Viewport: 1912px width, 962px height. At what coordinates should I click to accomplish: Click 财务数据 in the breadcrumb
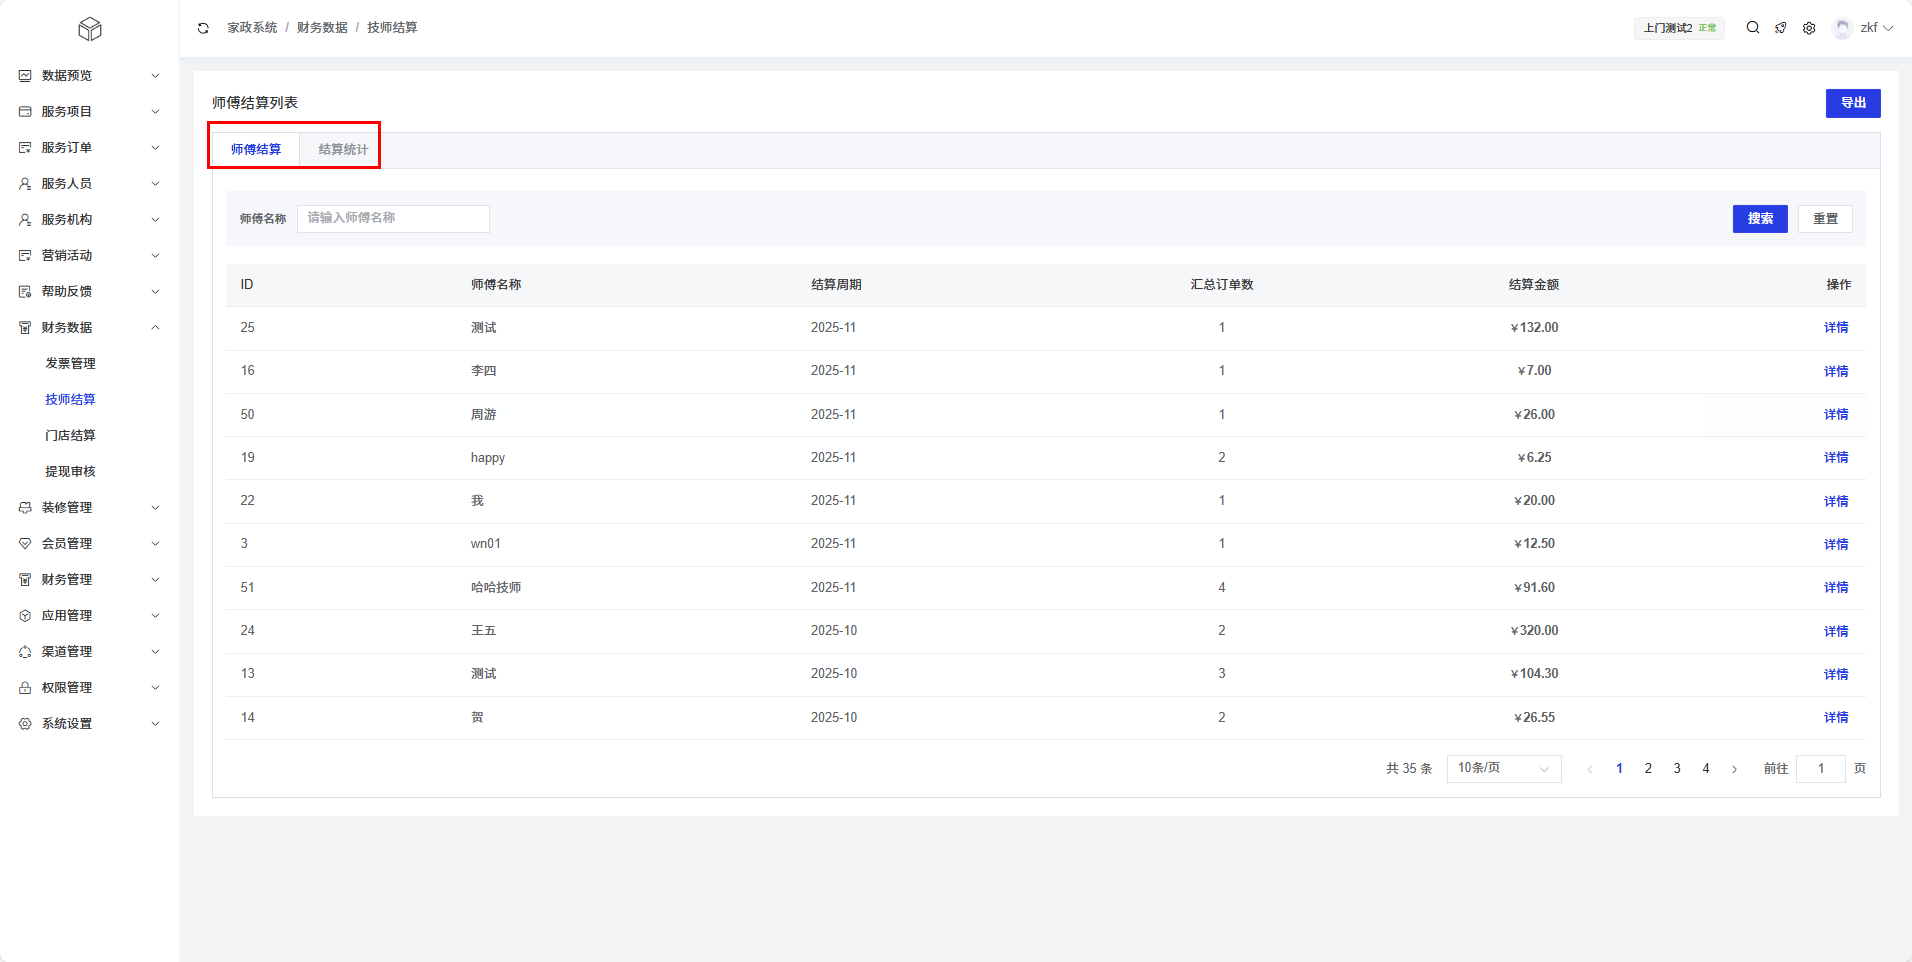tap(322, 28)
